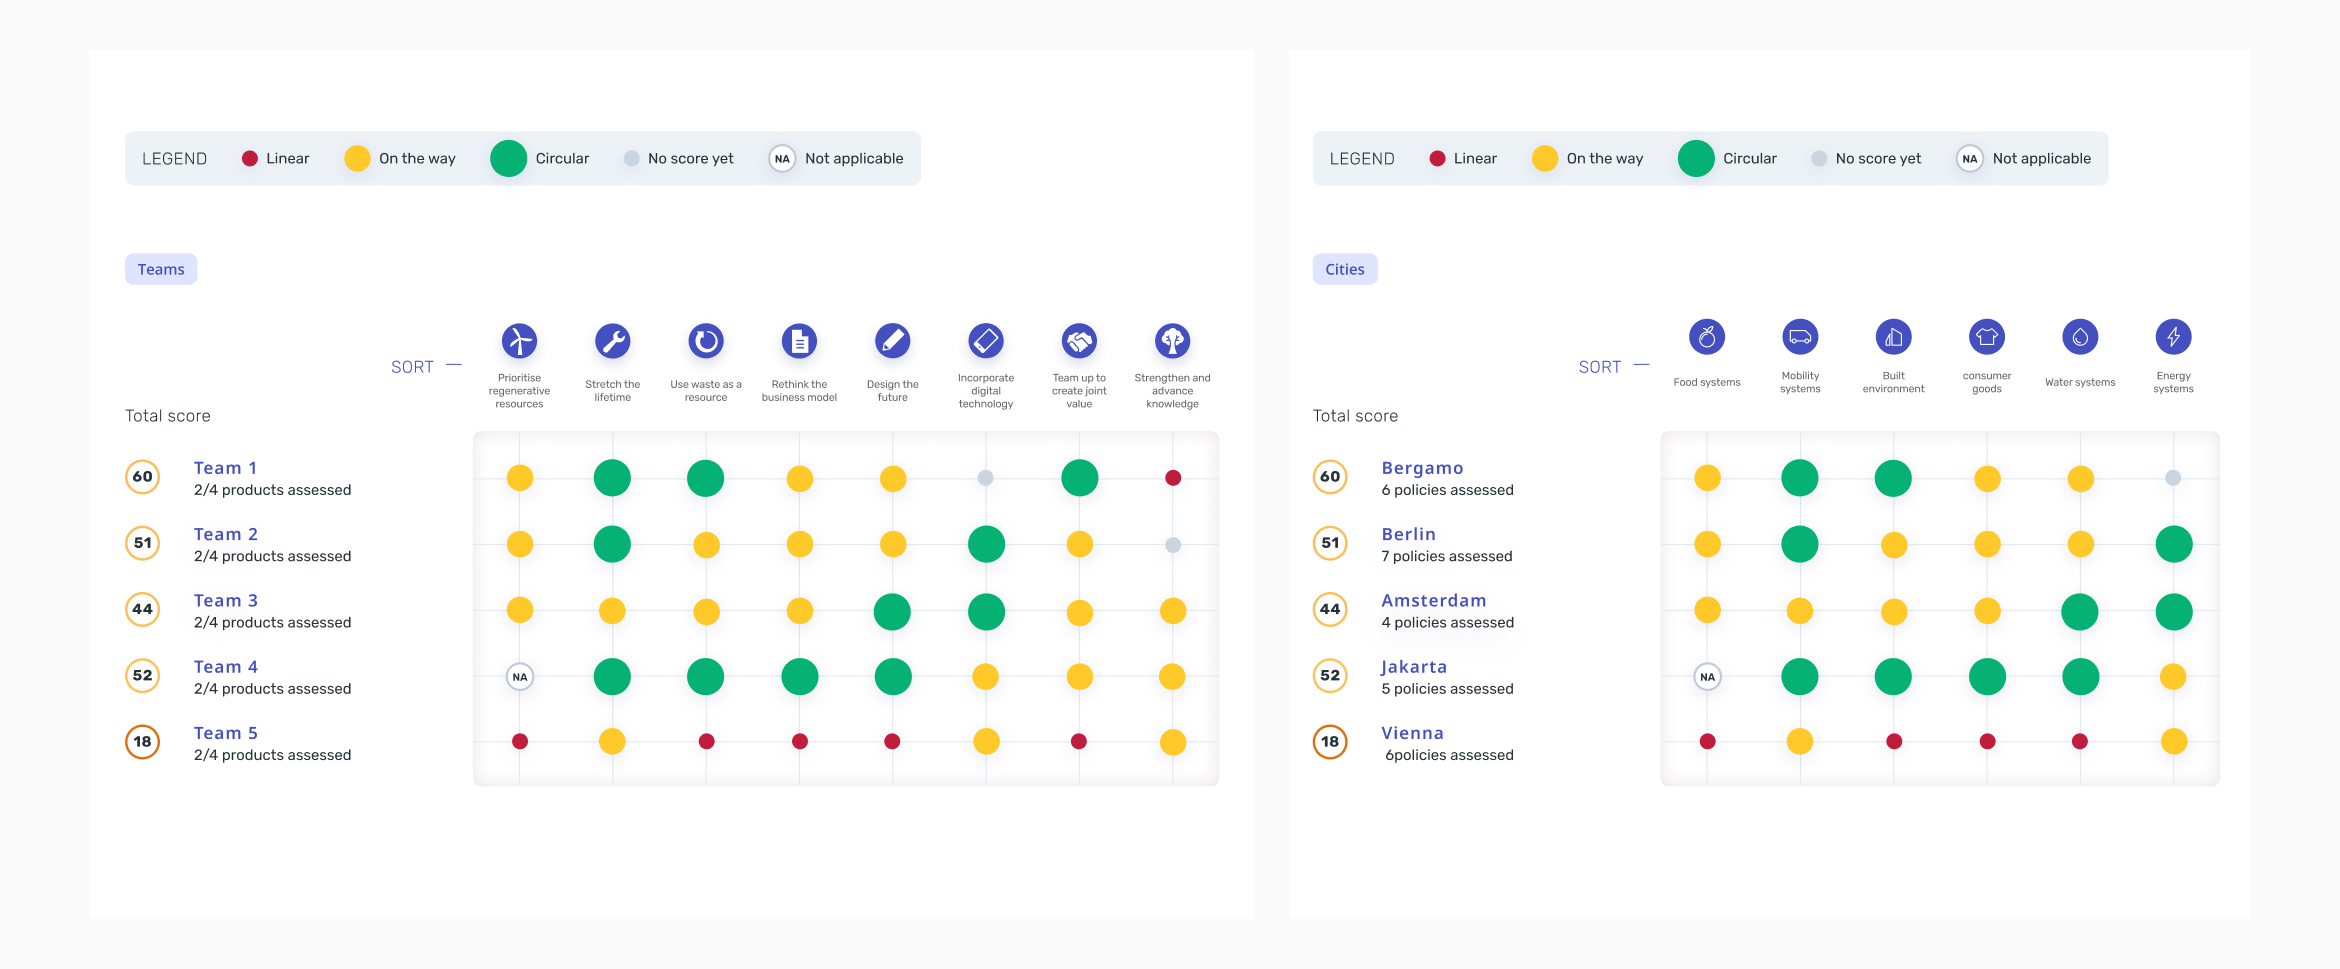The width and height of the screenshot is (2340, 969).
Task: Open the Team 3 link
Action: point(226,600)
